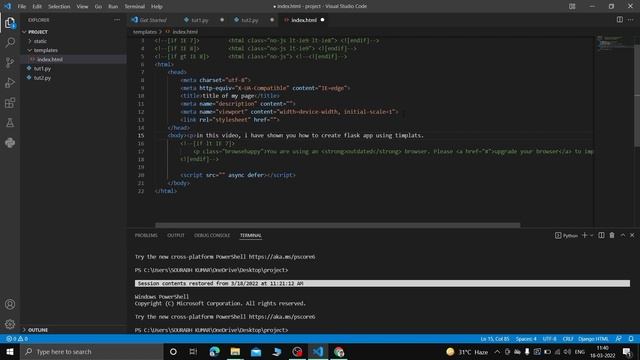The width and height of the screenshot is (640, 360).
Task: Open the Go menu
Action: pyautogui.click(x=98, y=7)
